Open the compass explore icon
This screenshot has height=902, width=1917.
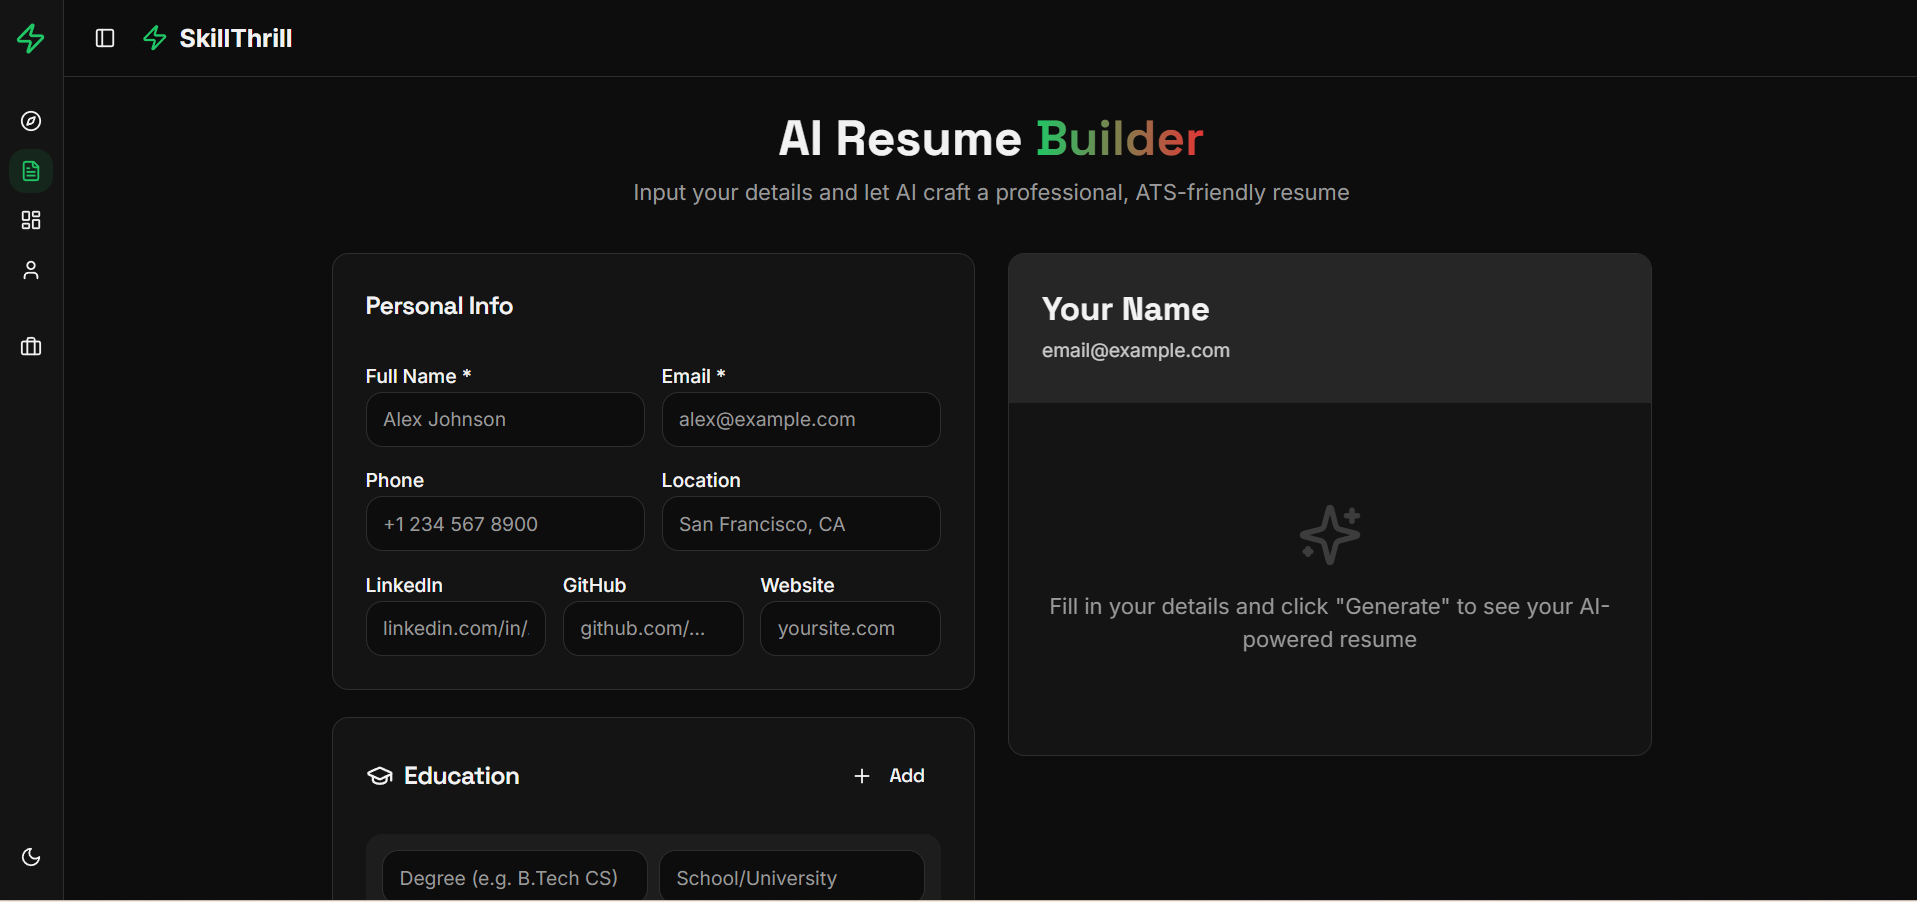click(x=31, y=121)
